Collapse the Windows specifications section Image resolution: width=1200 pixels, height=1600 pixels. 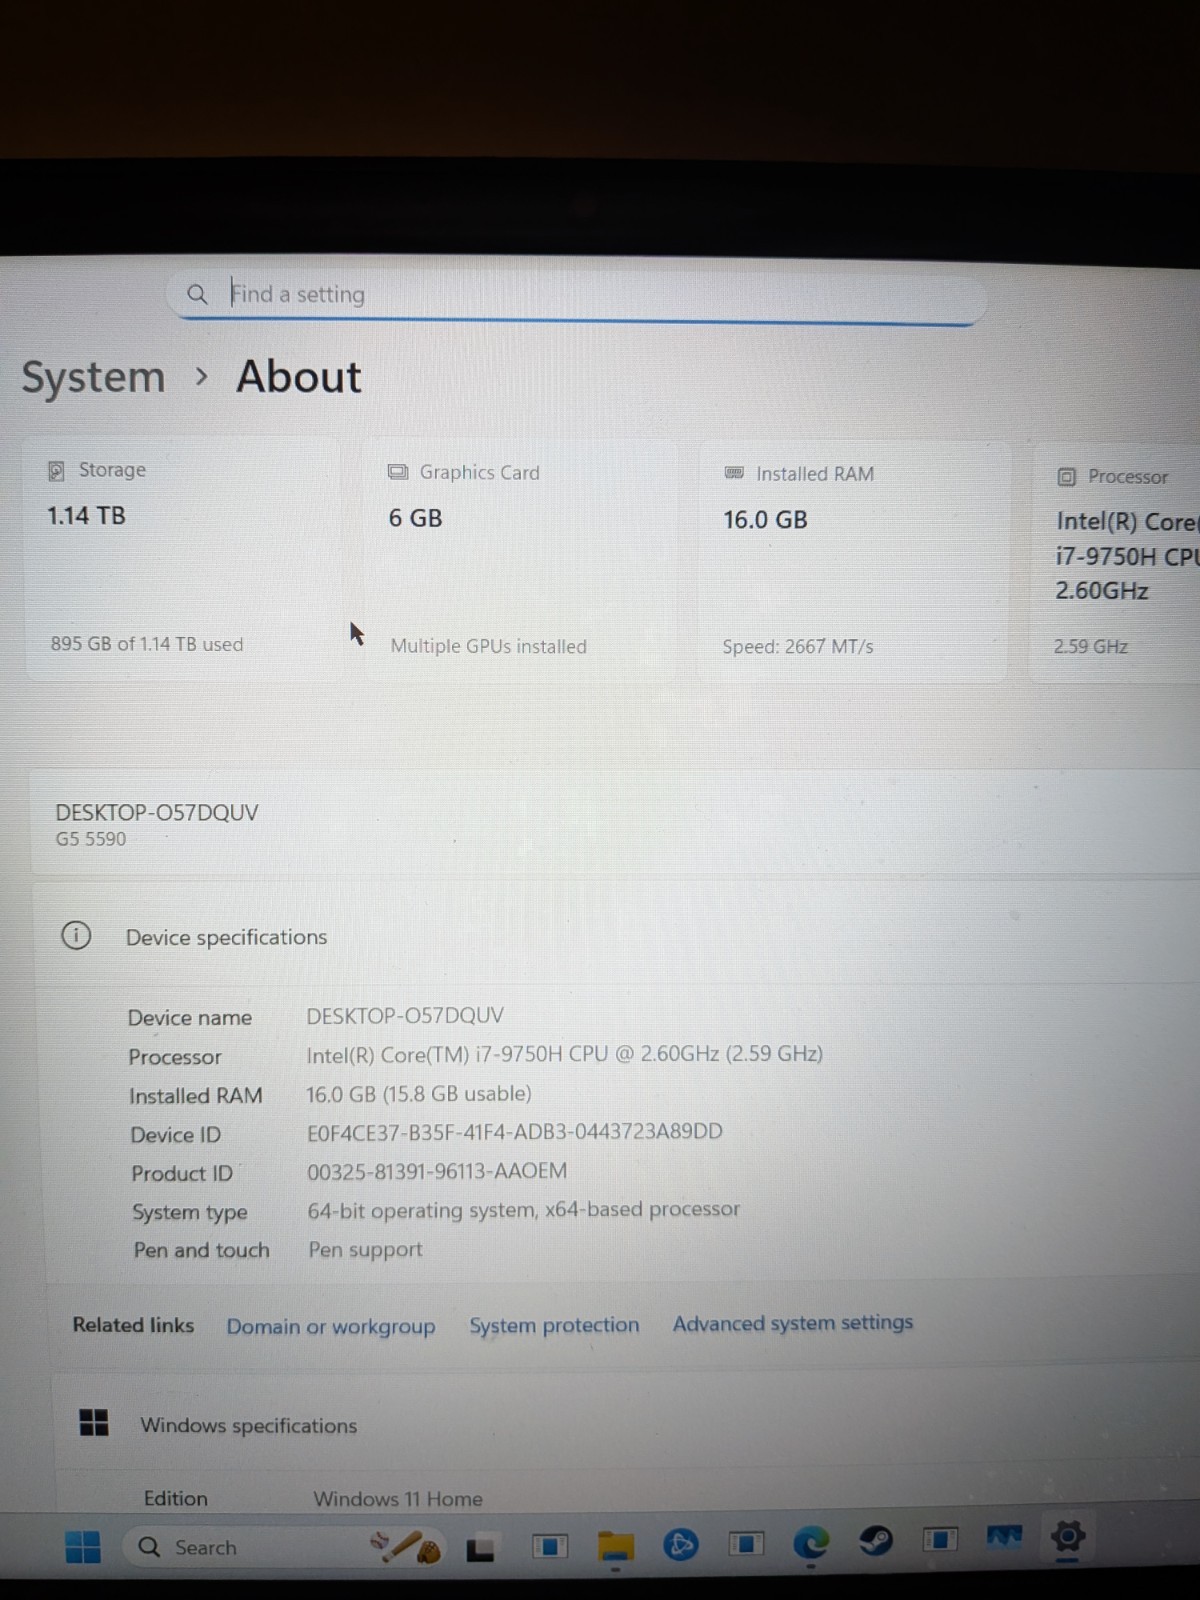click(625, 1424)
